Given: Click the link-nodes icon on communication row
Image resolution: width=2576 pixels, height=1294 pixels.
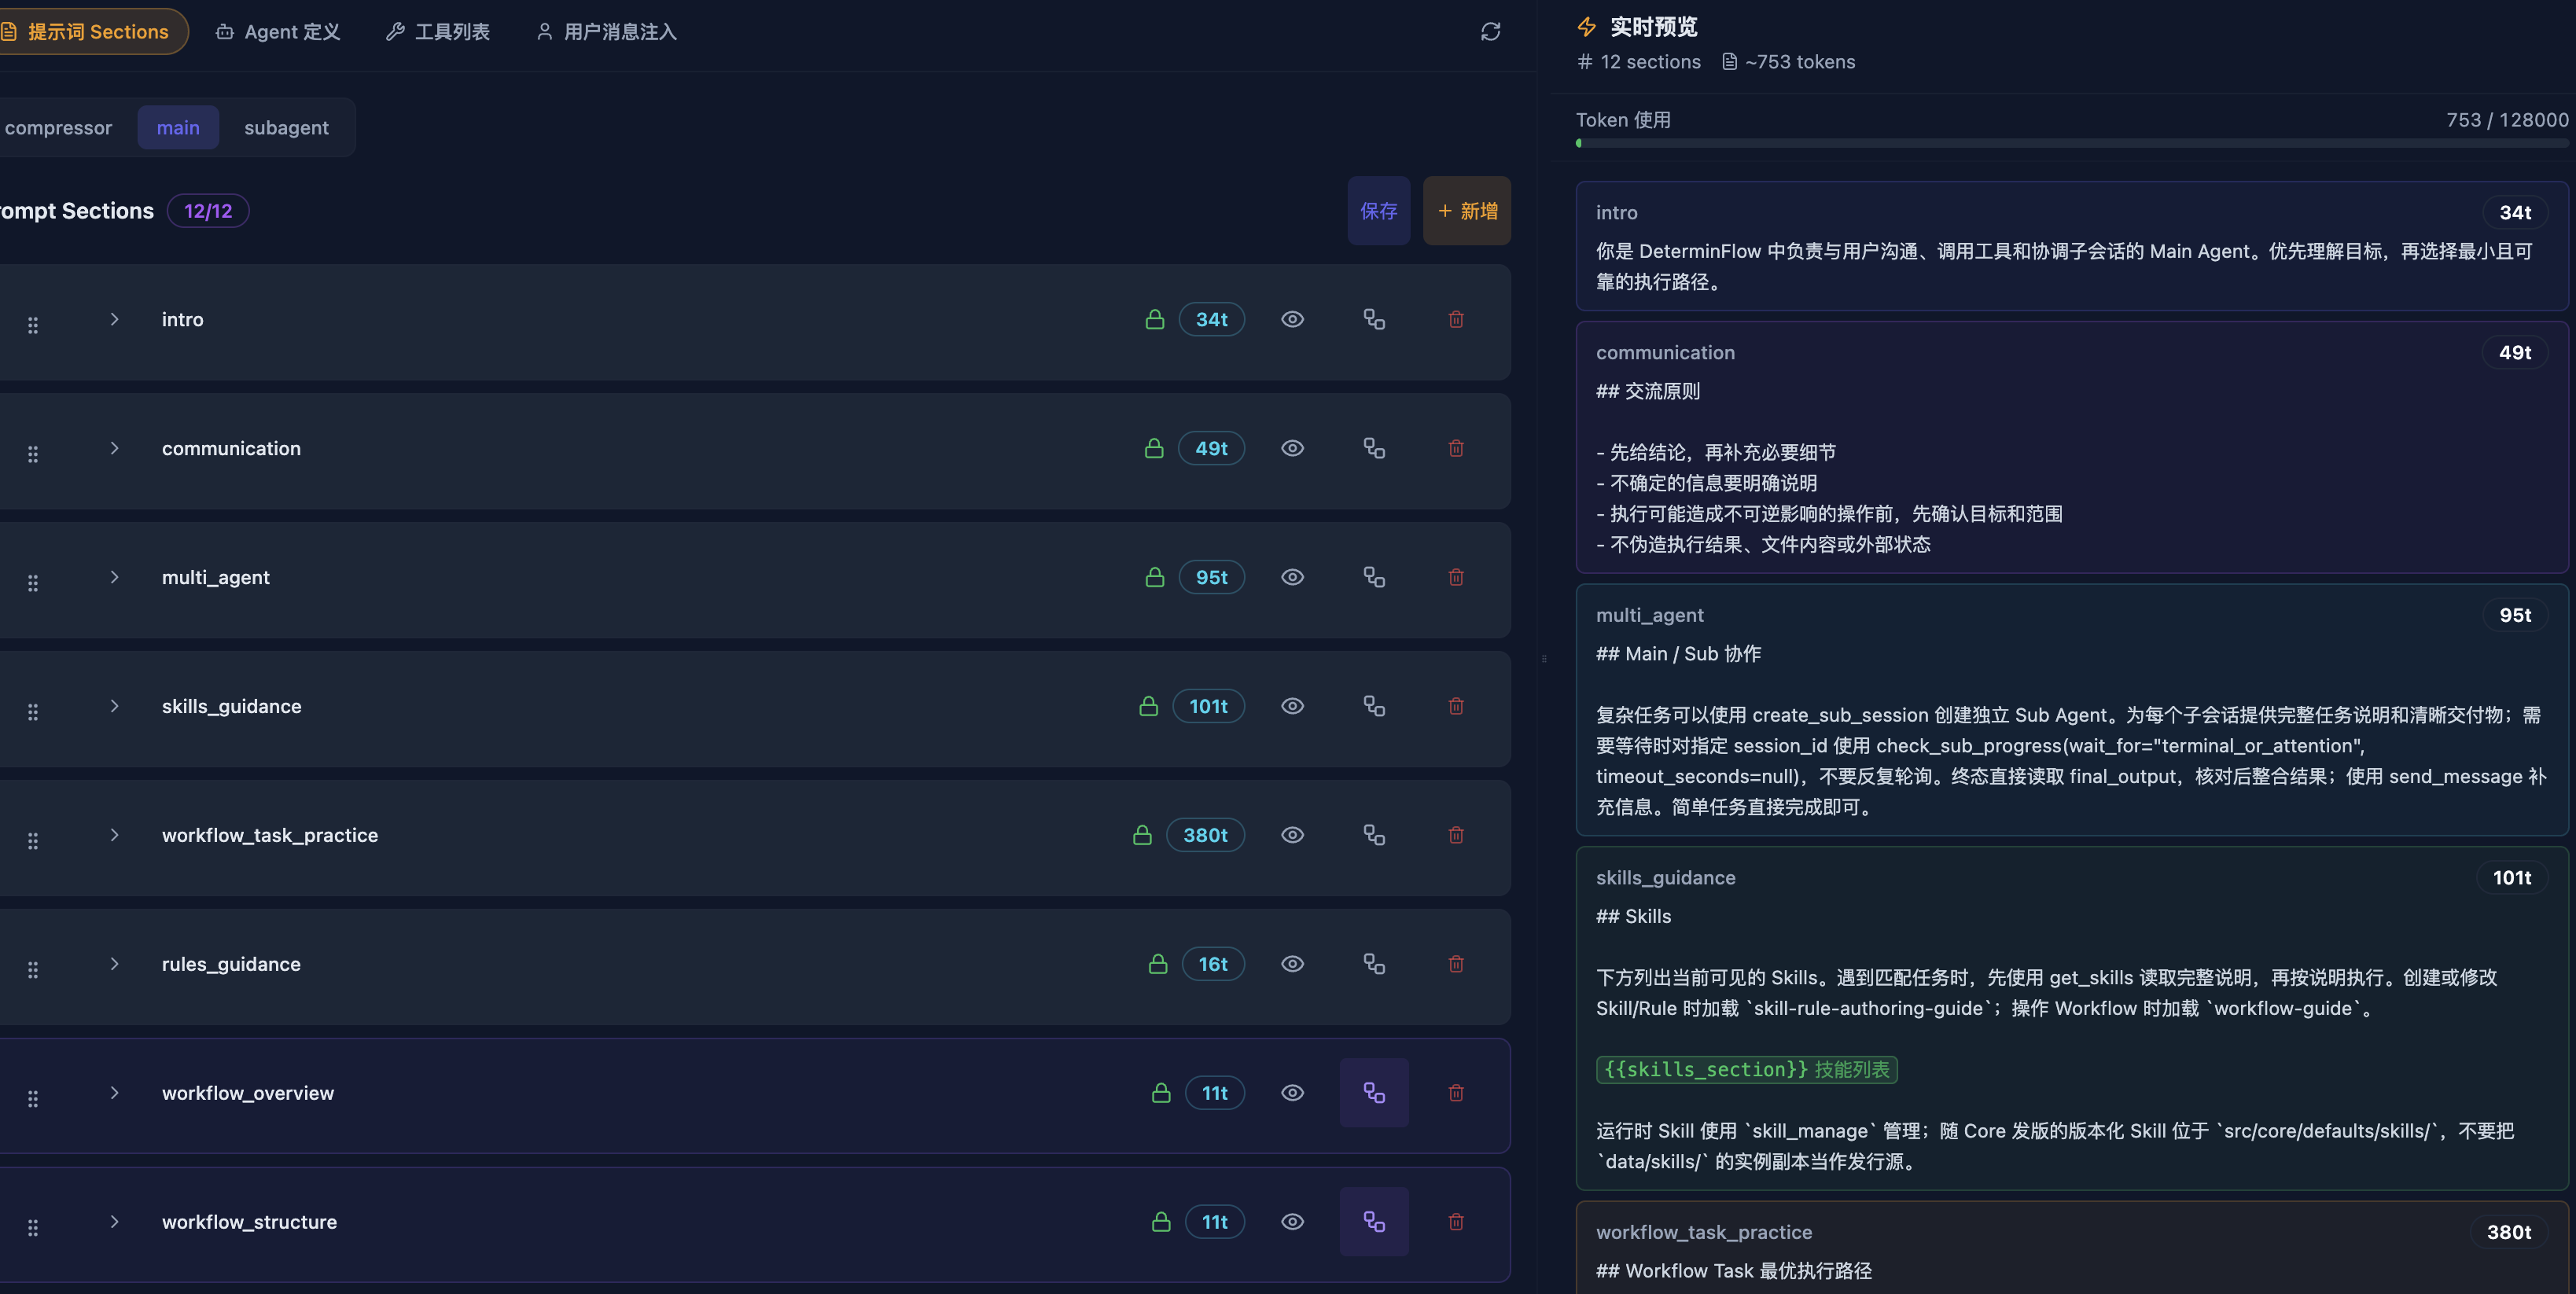Looking at the screenshot, I should click(x=1374, y=448).
